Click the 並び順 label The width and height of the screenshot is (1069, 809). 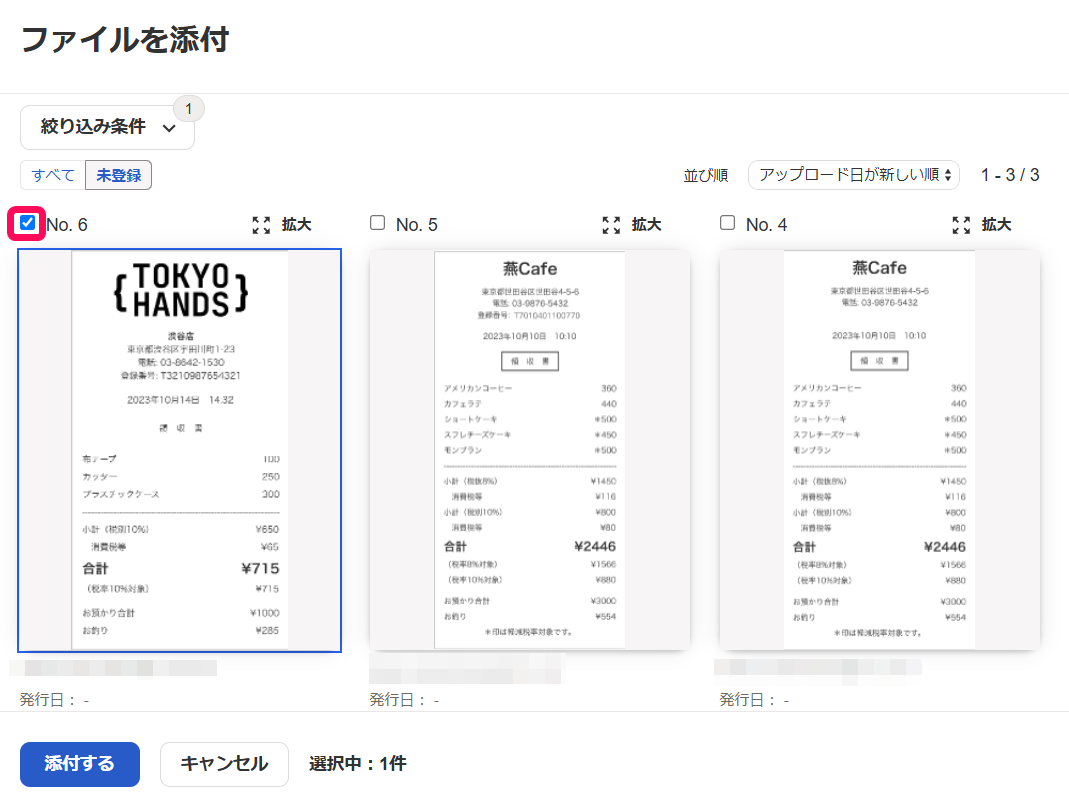(706, 176)
